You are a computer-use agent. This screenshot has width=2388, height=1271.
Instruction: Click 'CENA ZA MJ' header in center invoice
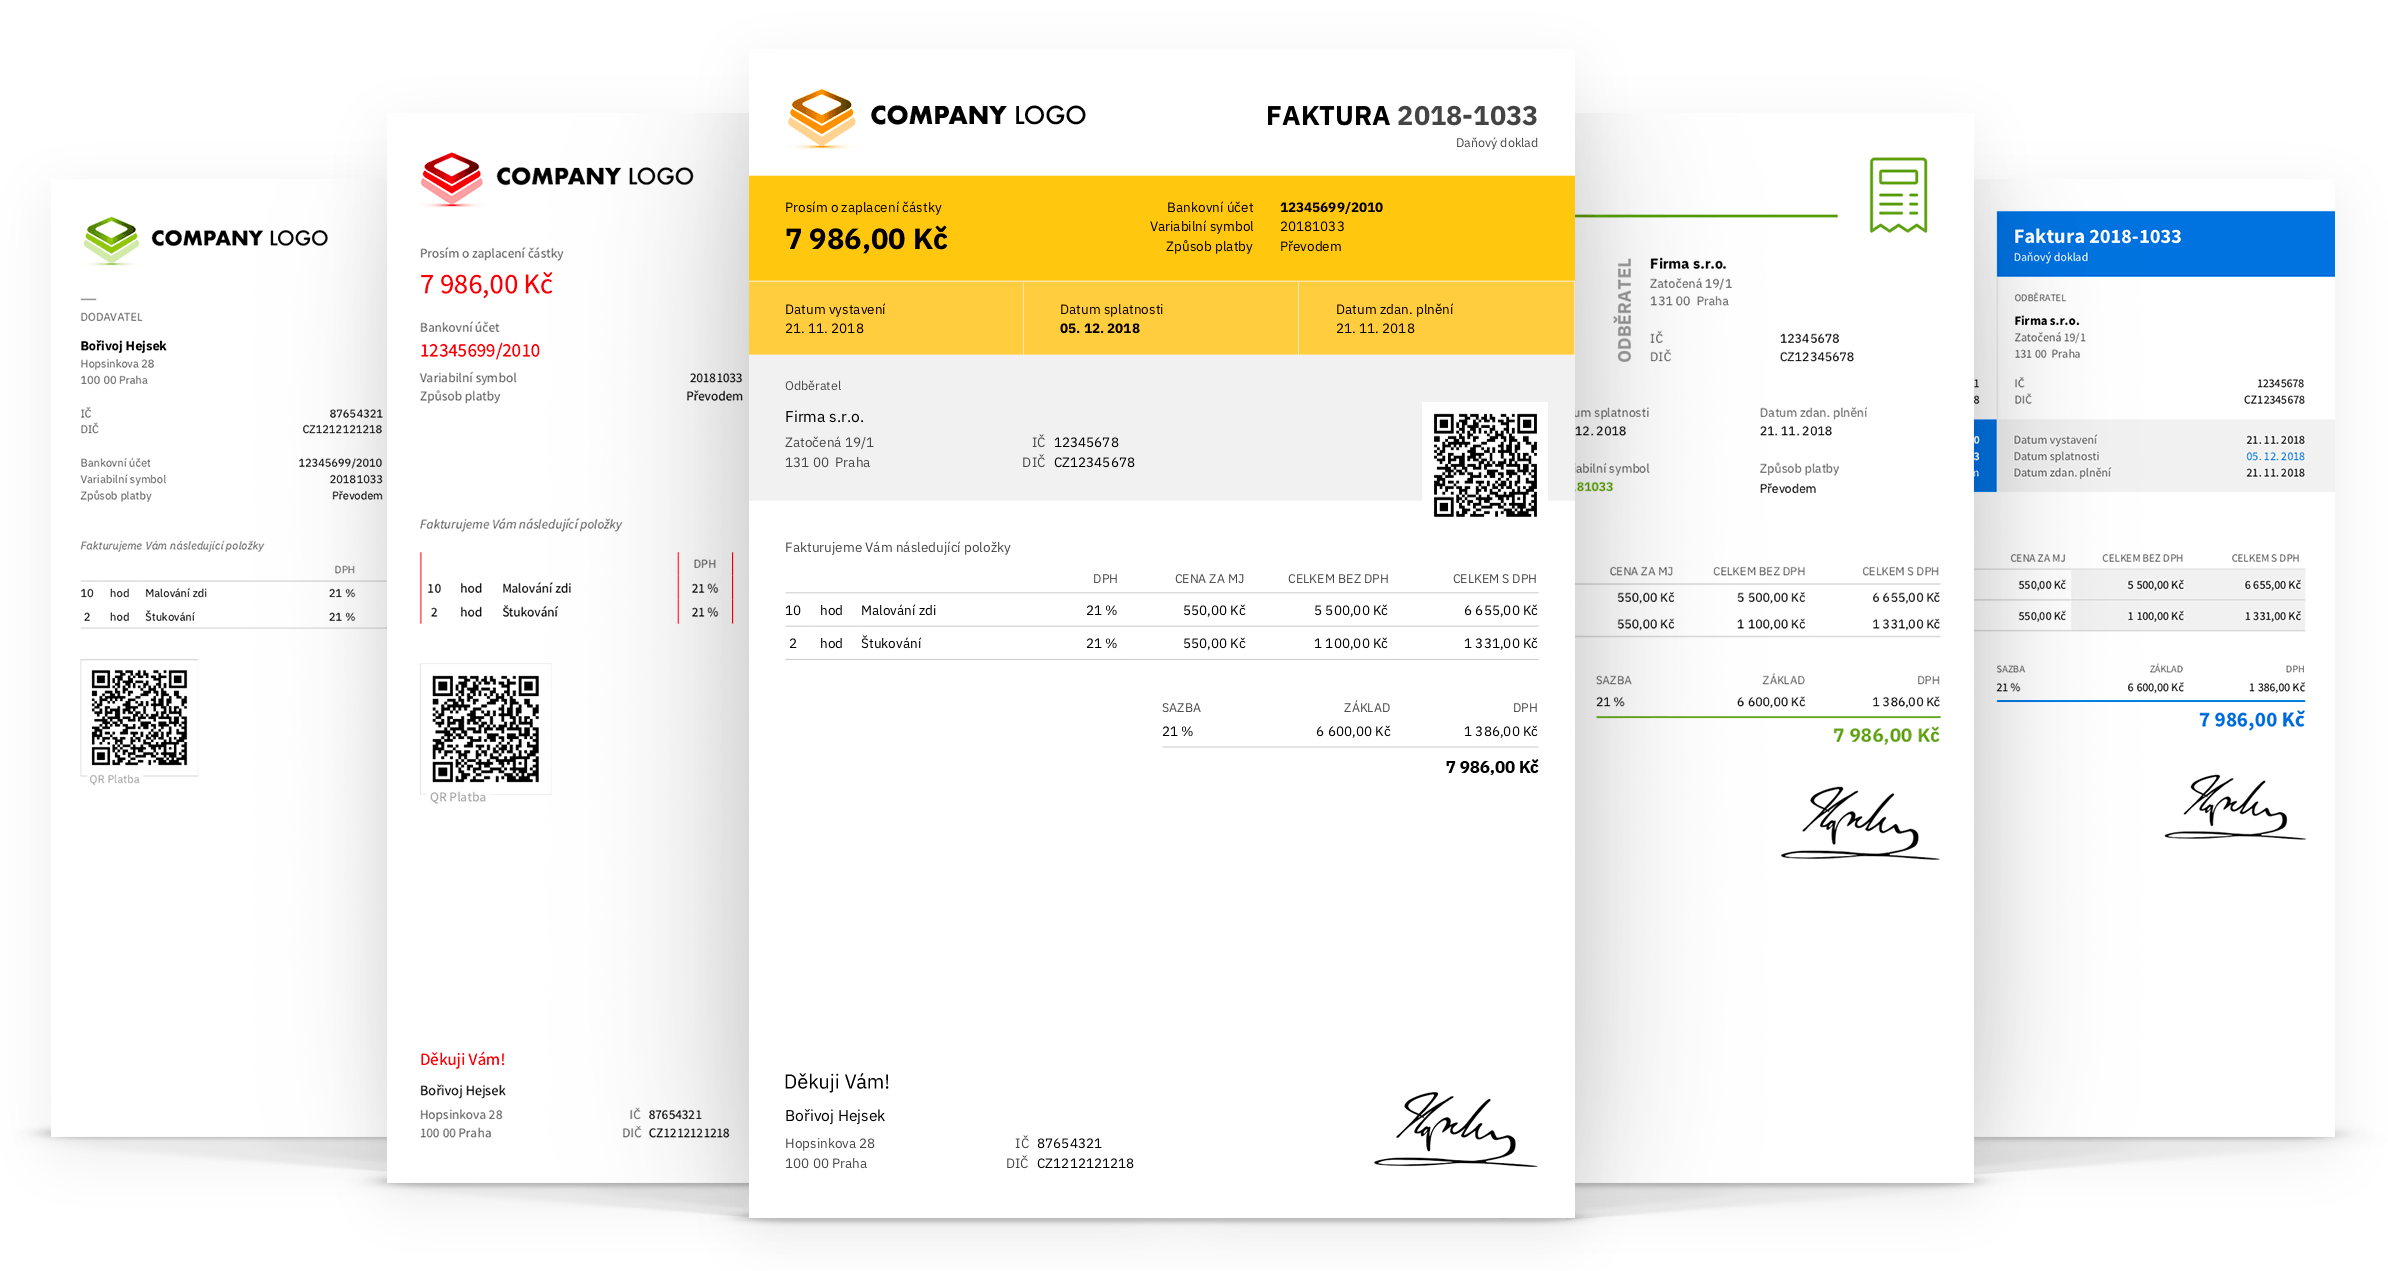1209,579
